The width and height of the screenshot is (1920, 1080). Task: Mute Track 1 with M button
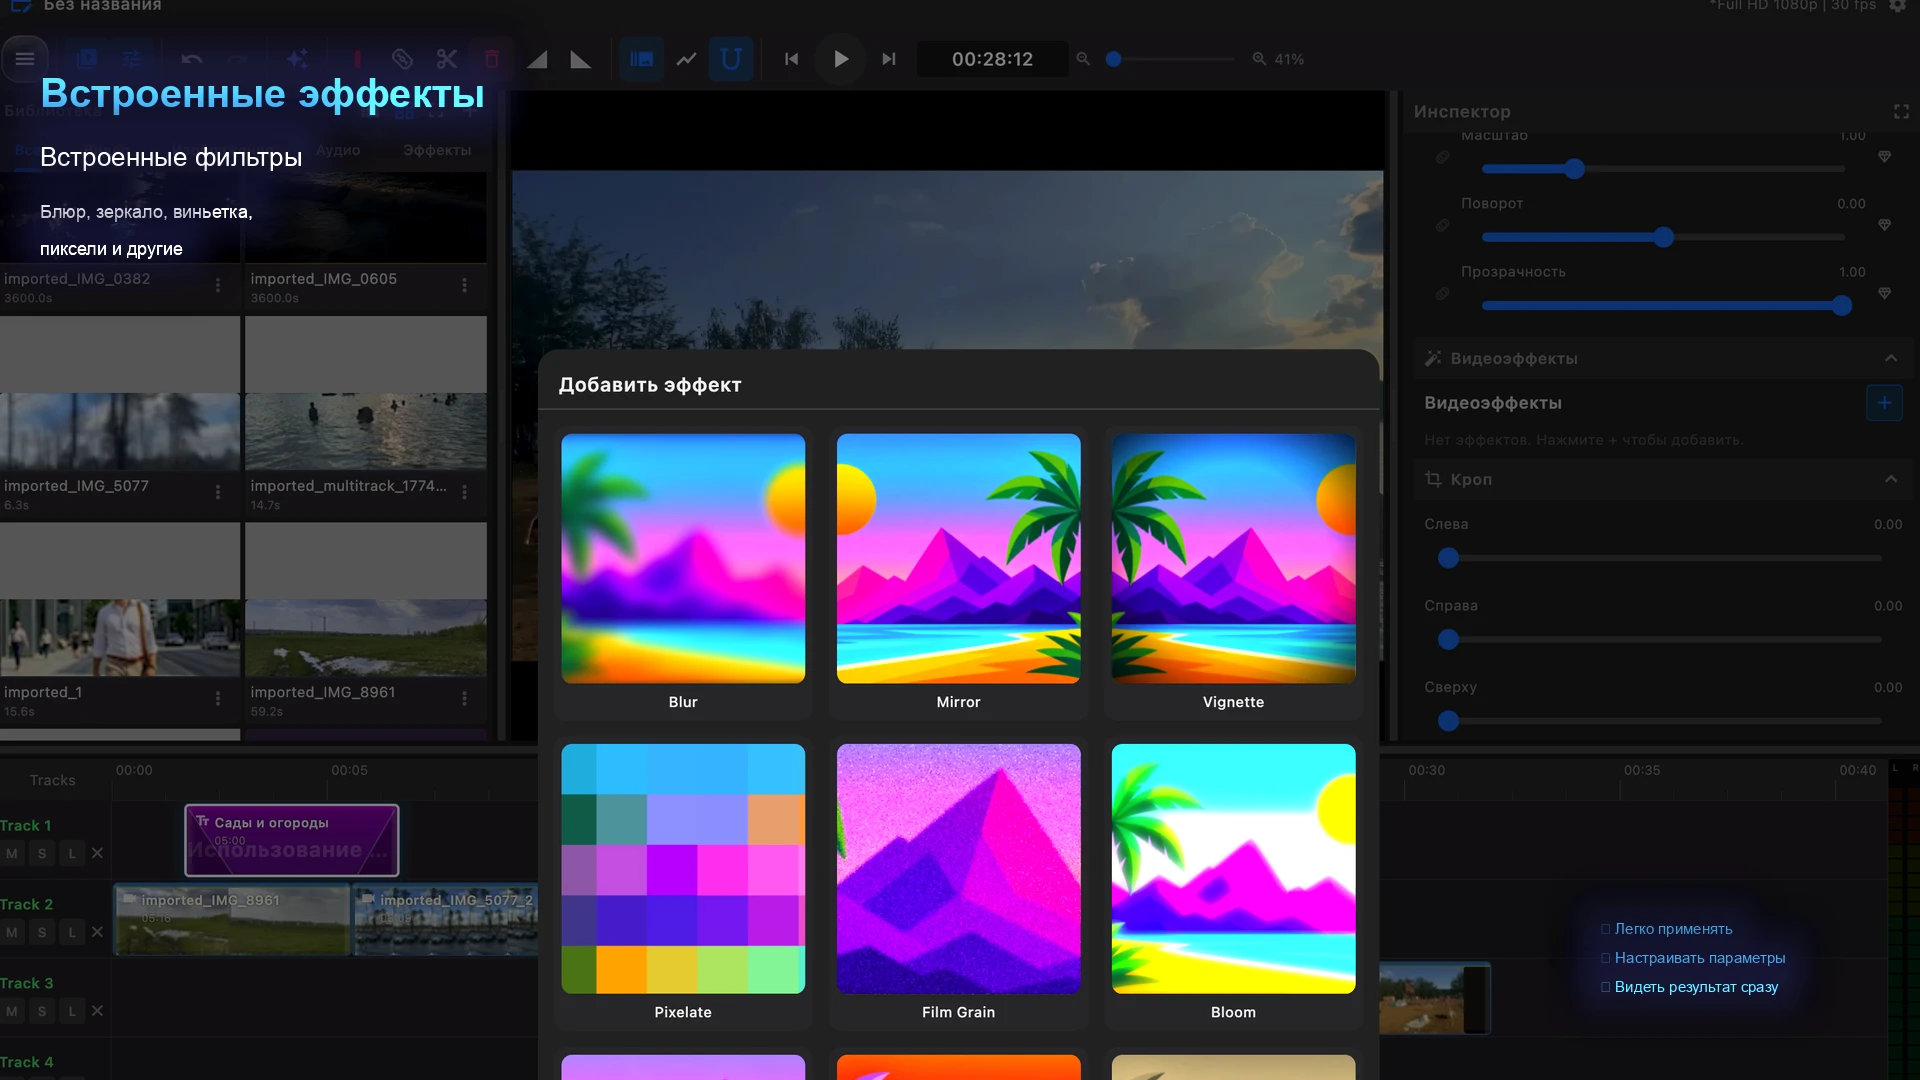click(12, 853)
